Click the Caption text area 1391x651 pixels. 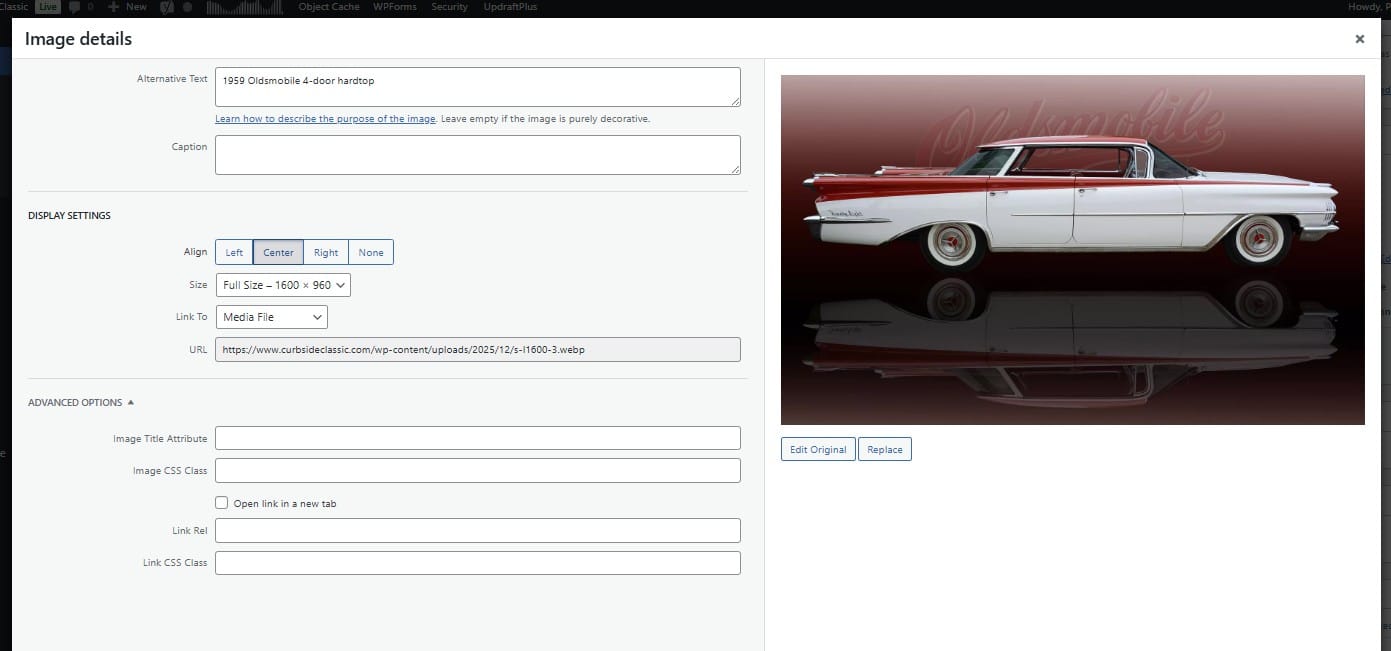coord(478,155)
